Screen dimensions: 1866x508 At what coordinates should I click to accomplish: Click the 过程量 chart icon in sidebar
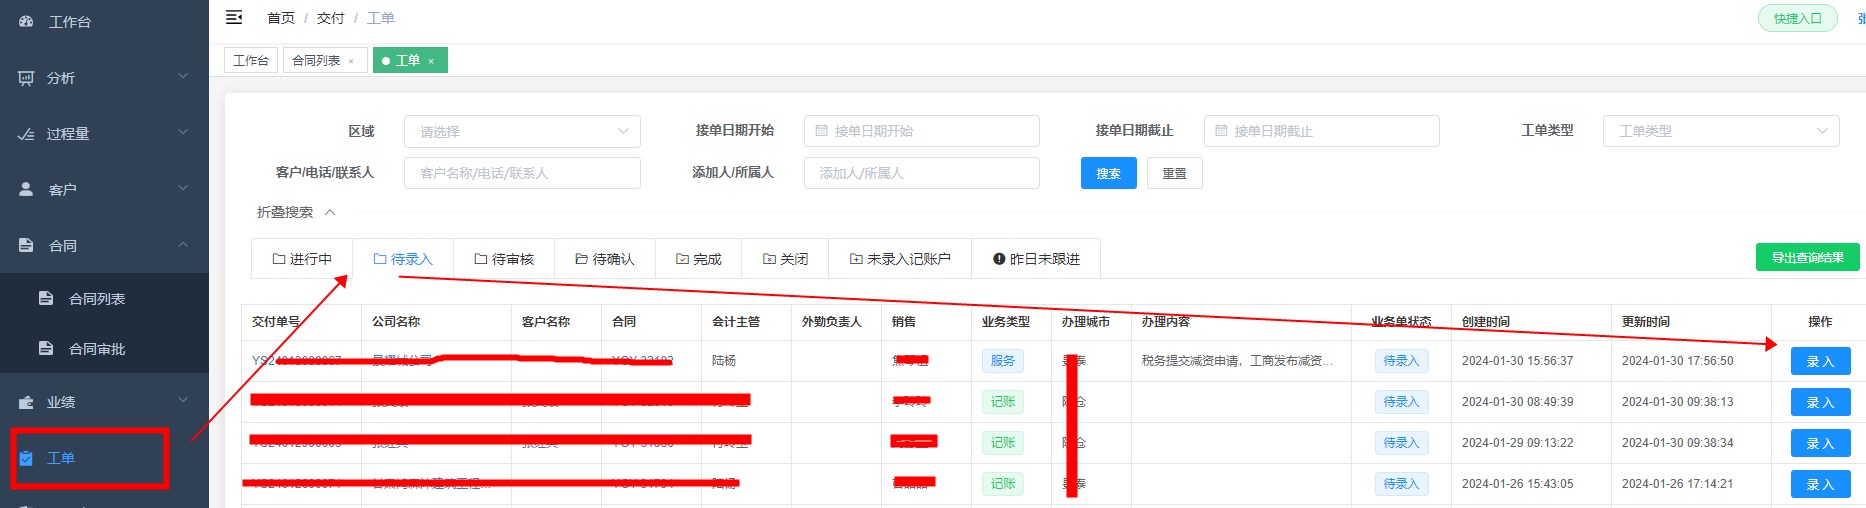point(26,134)
